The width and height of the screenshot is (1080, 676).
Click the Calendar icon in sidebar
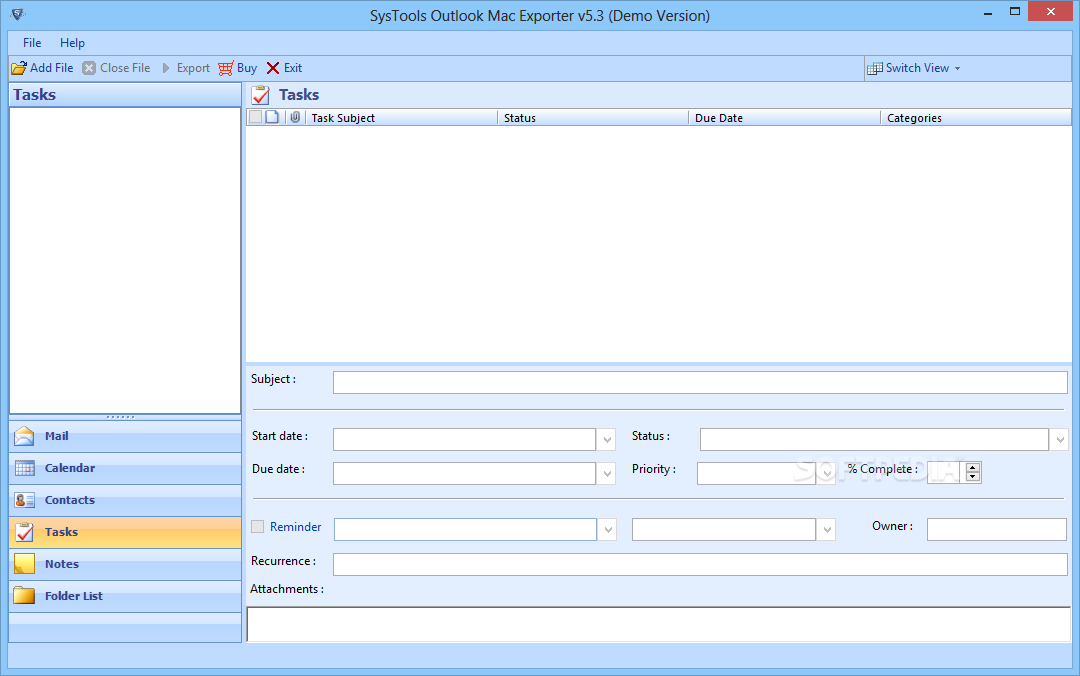click(x=24, y=469)
